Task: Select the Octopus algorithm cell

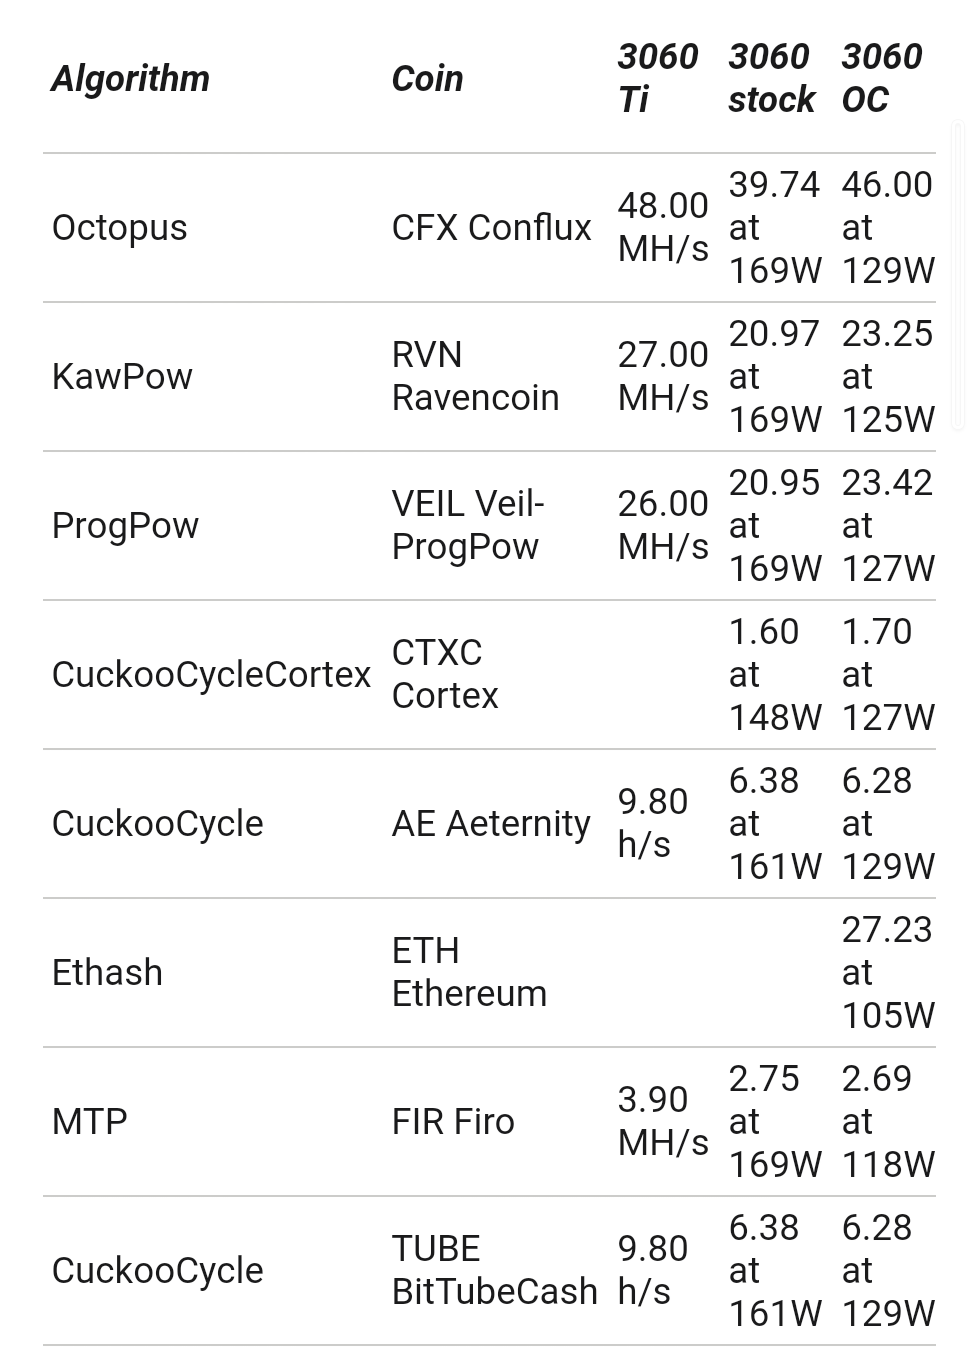Action: [119, 227]
